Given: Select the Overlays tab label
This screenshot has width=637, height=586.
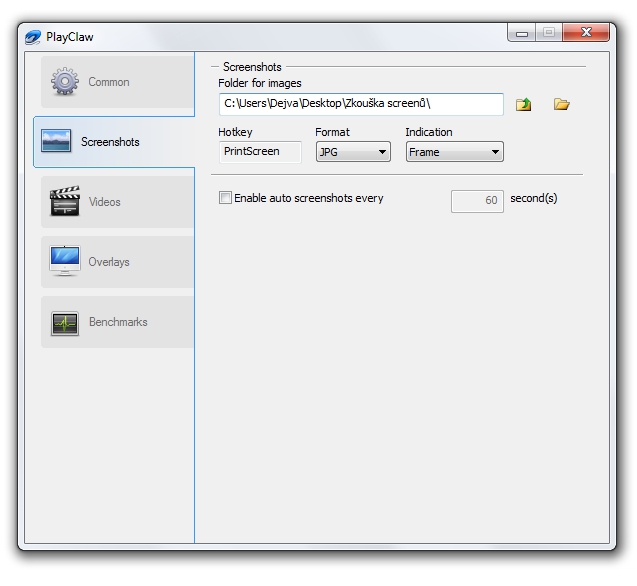Looking at the screenshot, I should [x=109, y=262].
